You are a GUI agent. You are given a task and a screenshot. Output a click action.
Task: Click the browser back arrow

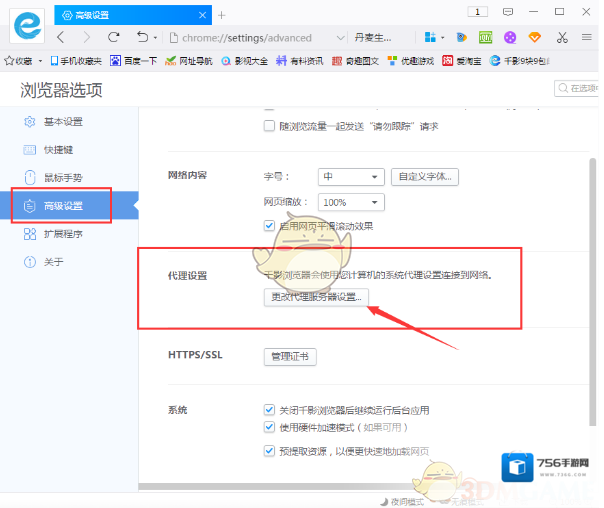click(61, 37)
